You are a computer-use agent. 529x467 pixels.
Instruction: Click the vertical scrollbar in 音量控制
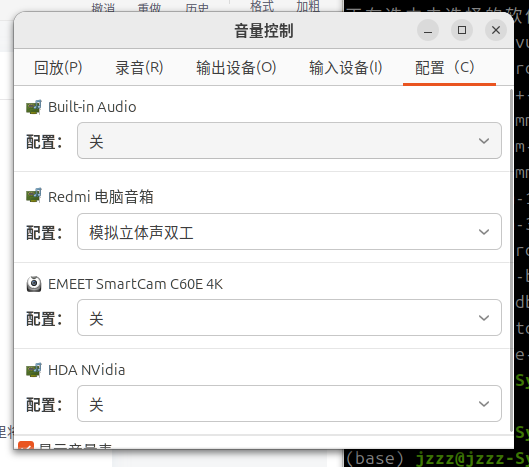click(511, 260)
